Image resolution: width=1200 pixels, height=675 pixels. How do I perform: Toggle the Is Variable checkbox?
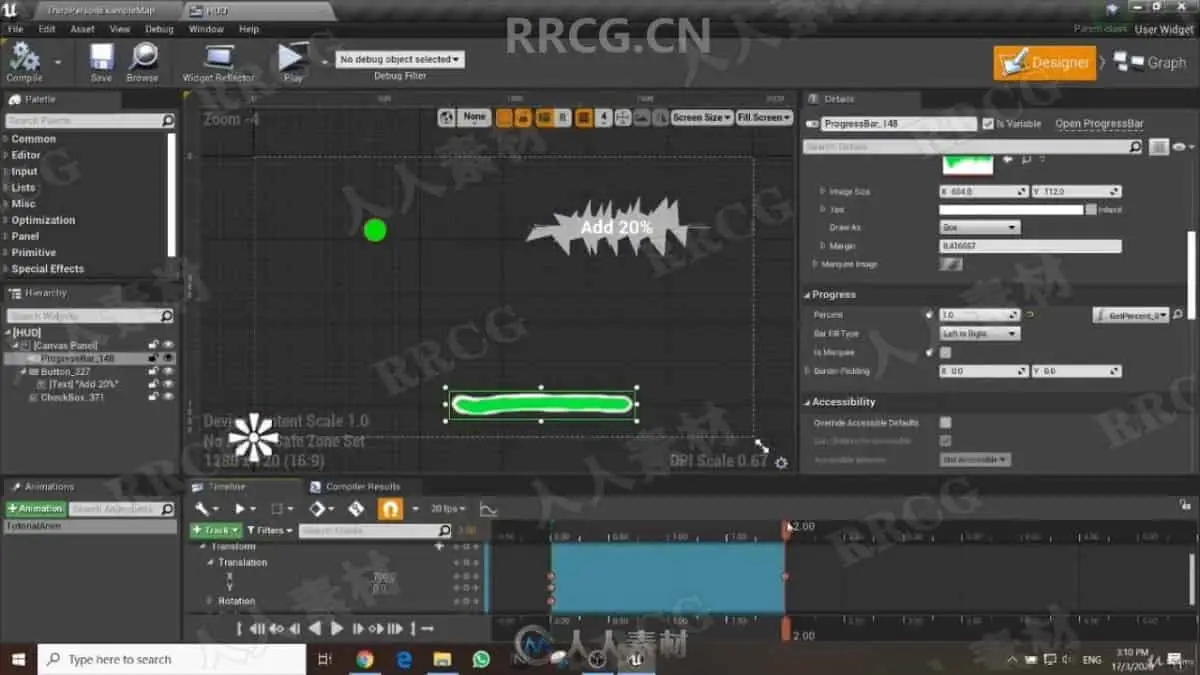[x=988, y=123]
